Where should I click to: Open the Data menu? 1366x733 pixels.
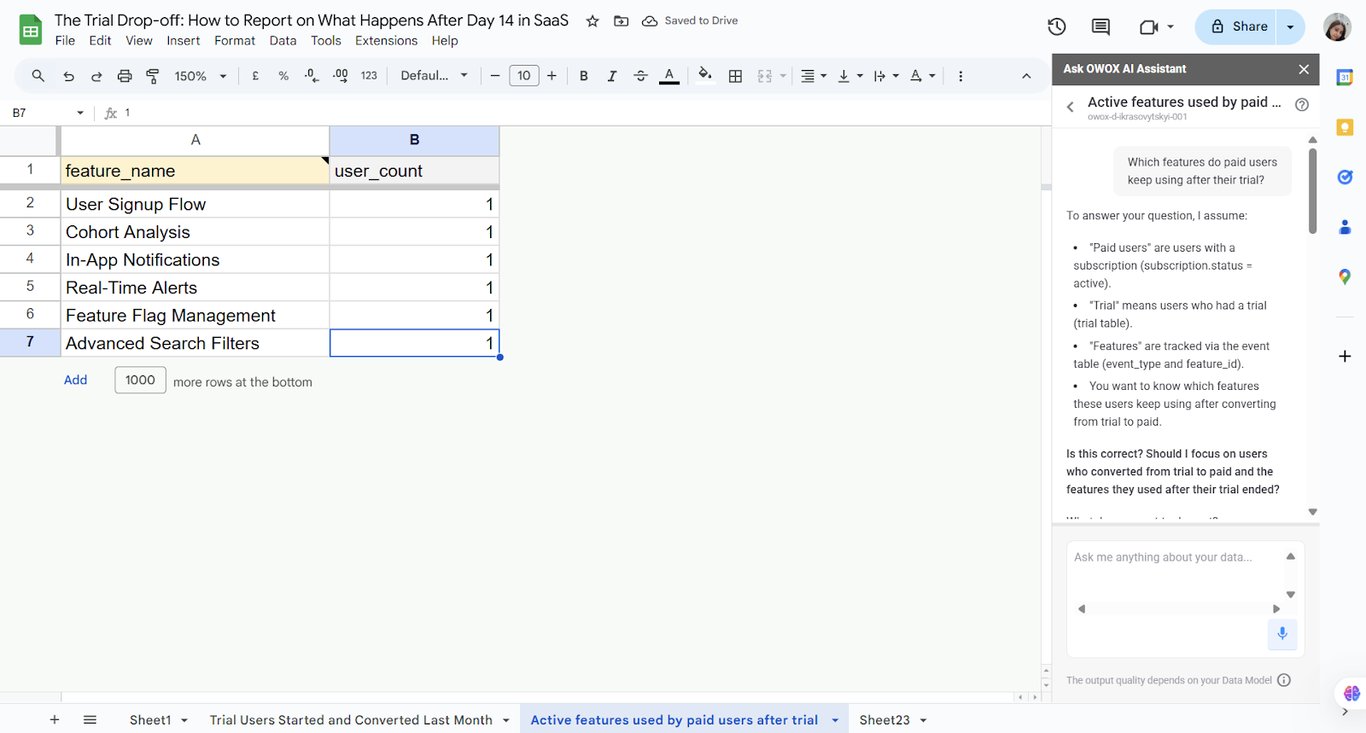point(283,41)
